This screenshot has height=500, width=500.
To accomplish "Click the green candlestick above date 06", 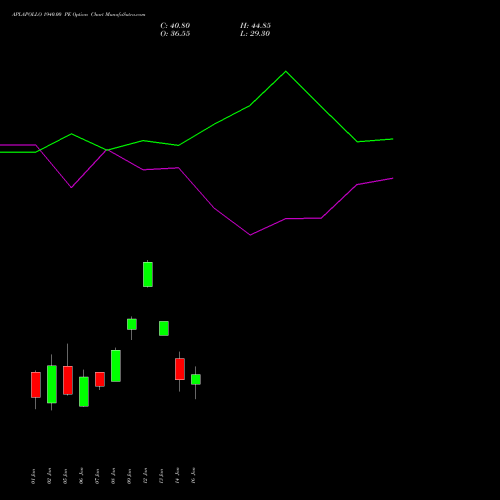I will pyautogui.click(x=84, y=391).
